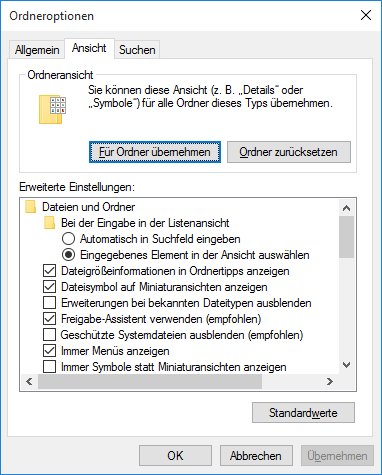Click the horizontal scrollbar thumb
The width and height of the screenshot is (382, 475).
(x=150, y=381)
